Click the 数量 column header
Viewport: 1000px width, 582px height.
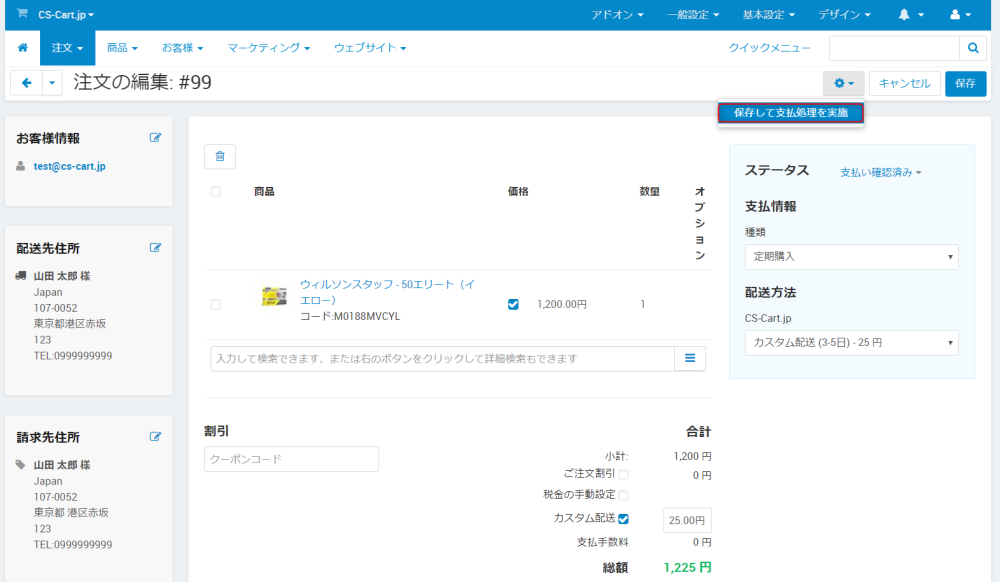coord(649,192)
